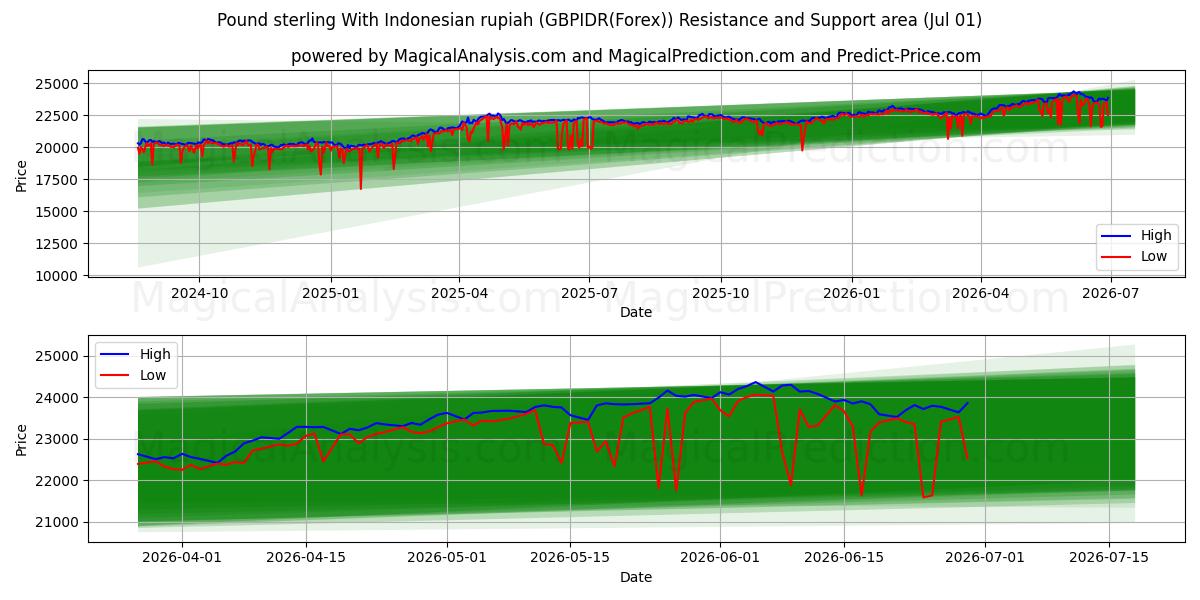Viewport: 1200px width, 600px height.
Task: Click the 2026-07-15 date tick
Action: [x=1107, y=557]
